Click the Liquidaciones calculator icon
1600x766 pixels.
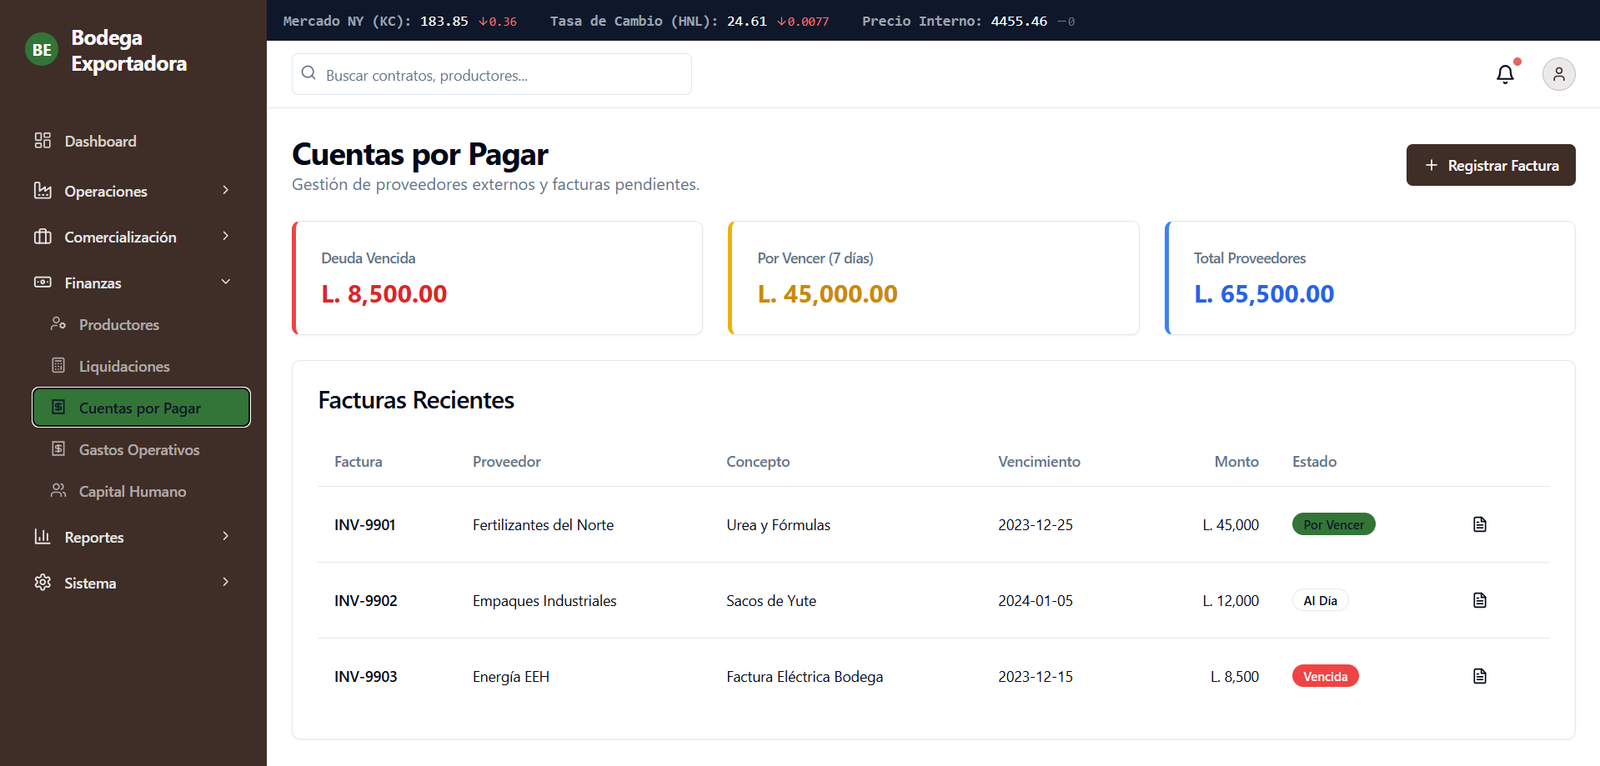(x=58, y=365)
